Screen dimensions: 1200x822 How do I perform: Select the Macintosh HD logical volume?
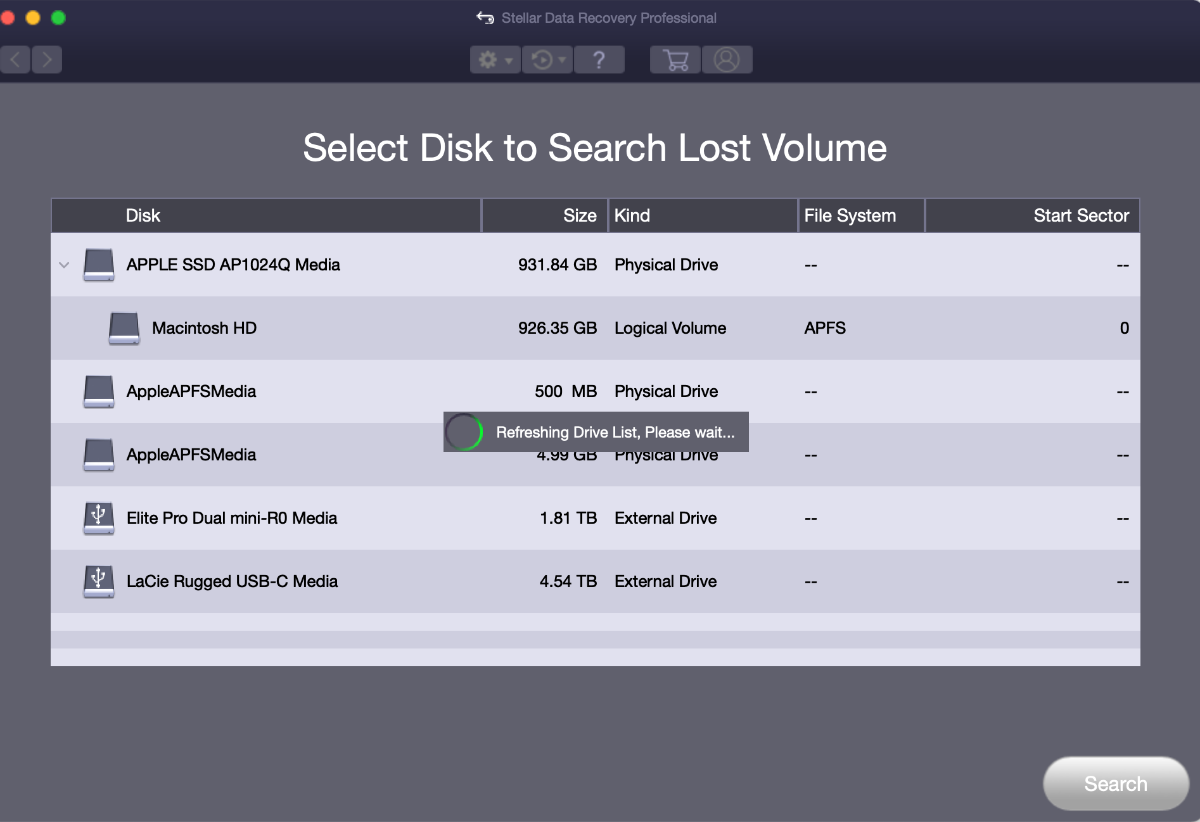pyautogui.click(x=204, y=328)
